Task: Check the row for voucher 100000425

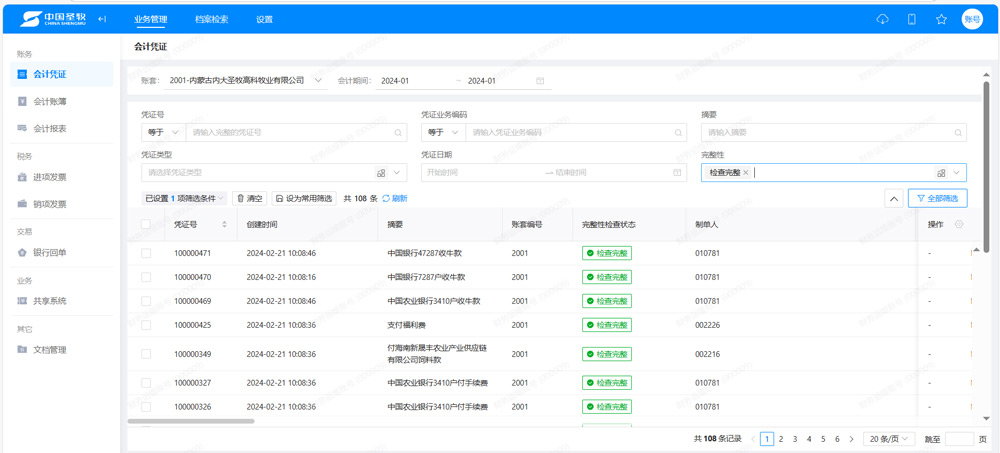Action: 146,325
